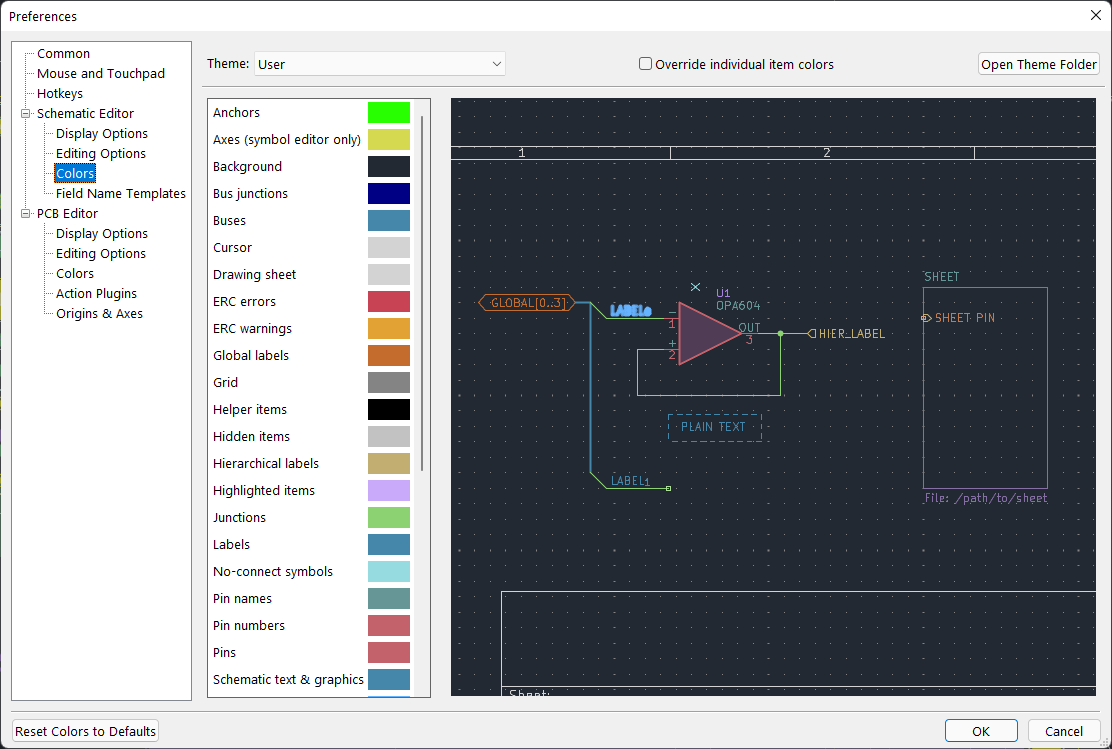Viewport: 1112px width, 749px height.
Task: Open the Hotkeys preferences page
Action: (60, 93)
